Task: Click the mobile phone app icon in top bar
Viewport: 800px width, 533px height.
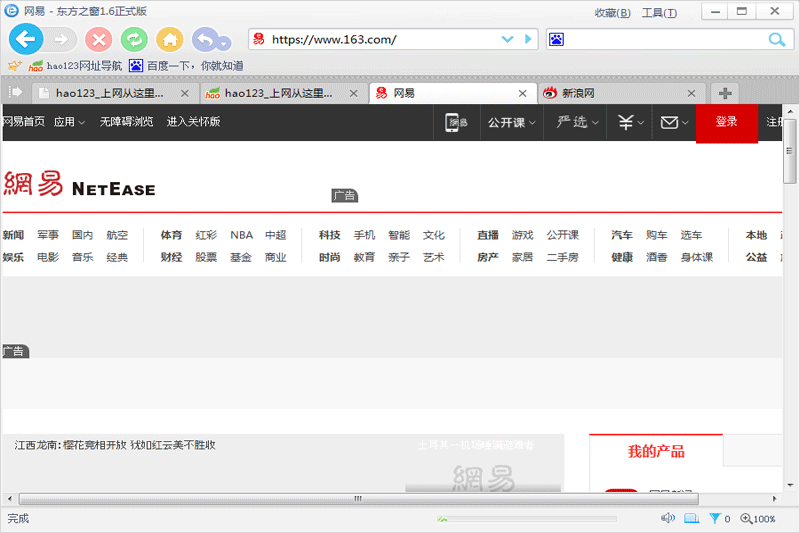Action: point(456,122)
